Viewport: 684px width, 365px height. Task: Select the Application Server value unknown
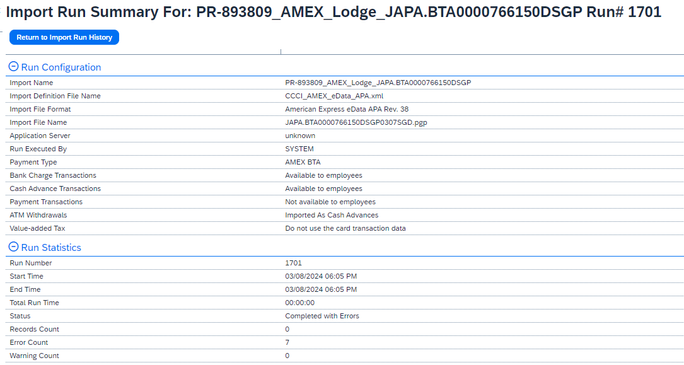coord(300,136)
